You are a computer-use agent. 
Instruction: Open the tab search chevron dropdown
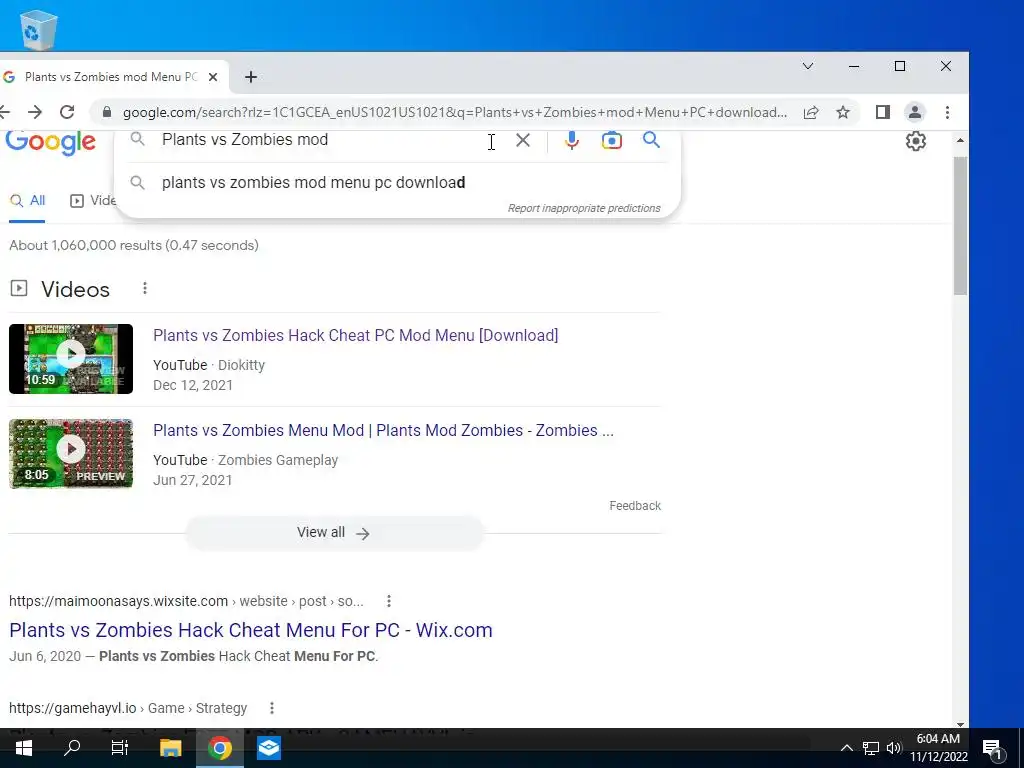tap(808, 66)
